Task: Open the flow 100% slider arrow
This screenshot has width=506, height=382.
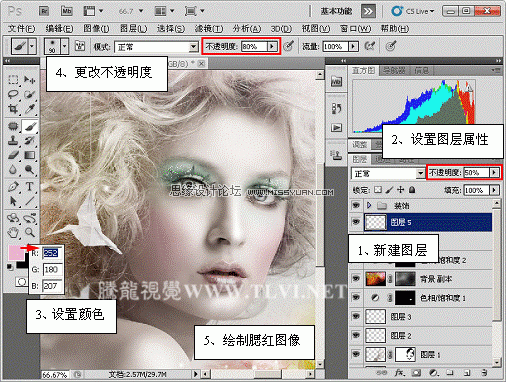Action: point(353,46)
